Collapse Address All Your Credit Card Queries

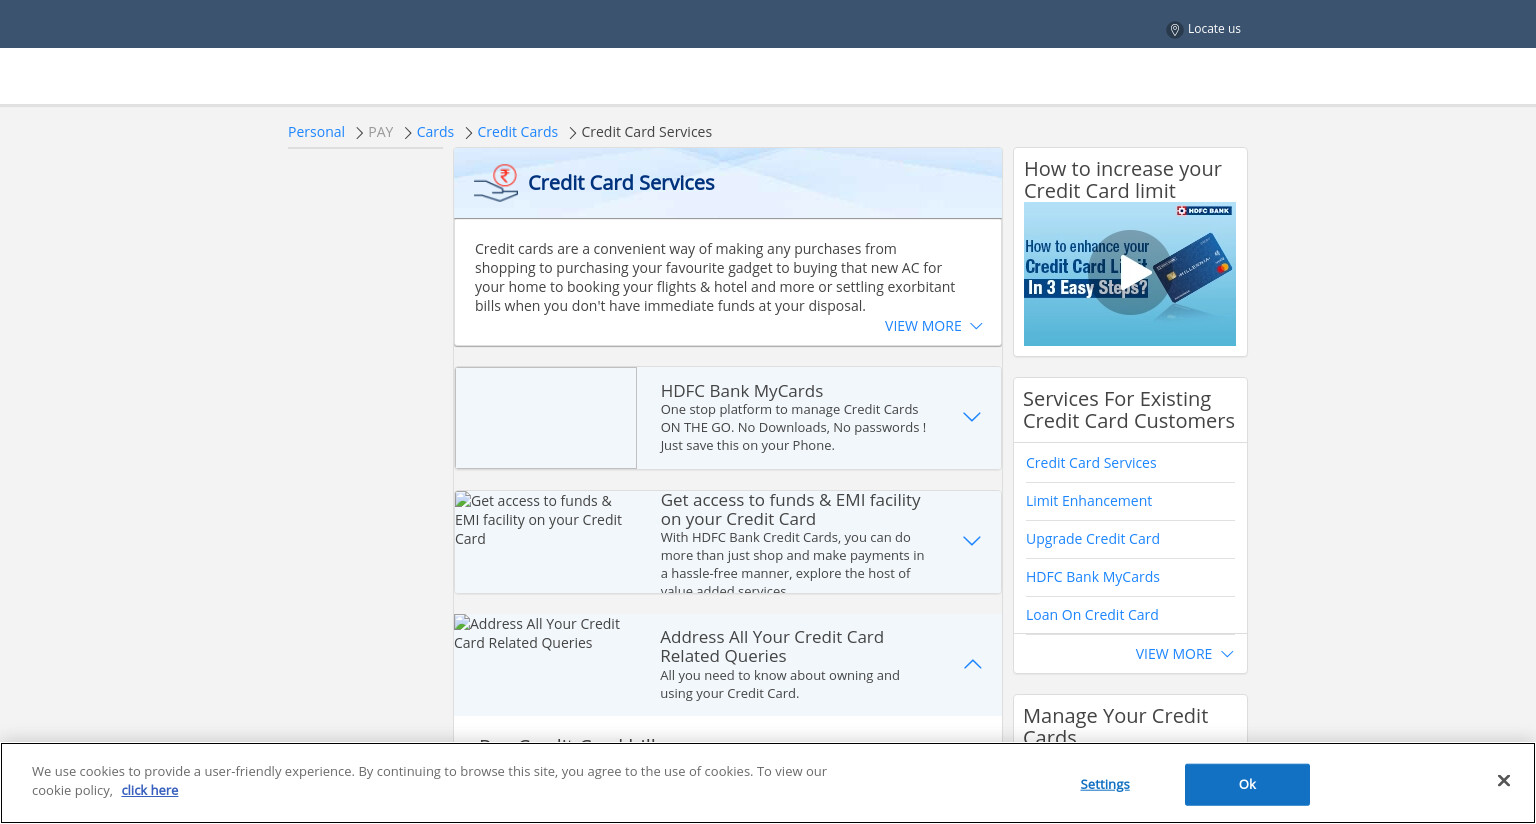pyautogui.click(x=972, y=664)
